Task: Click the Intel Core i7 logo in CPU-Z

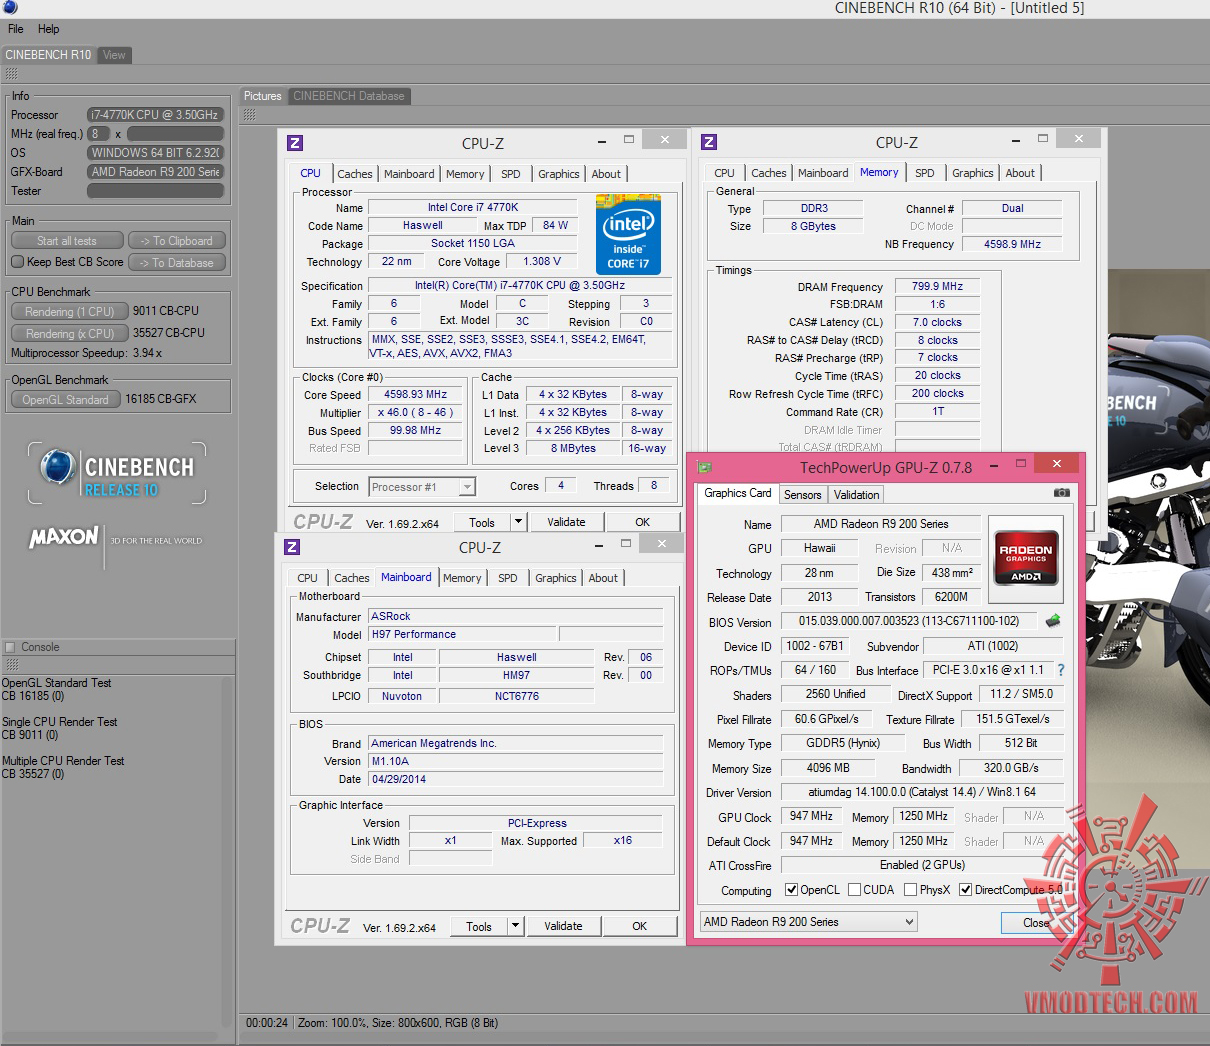Action: coord(628,234)
